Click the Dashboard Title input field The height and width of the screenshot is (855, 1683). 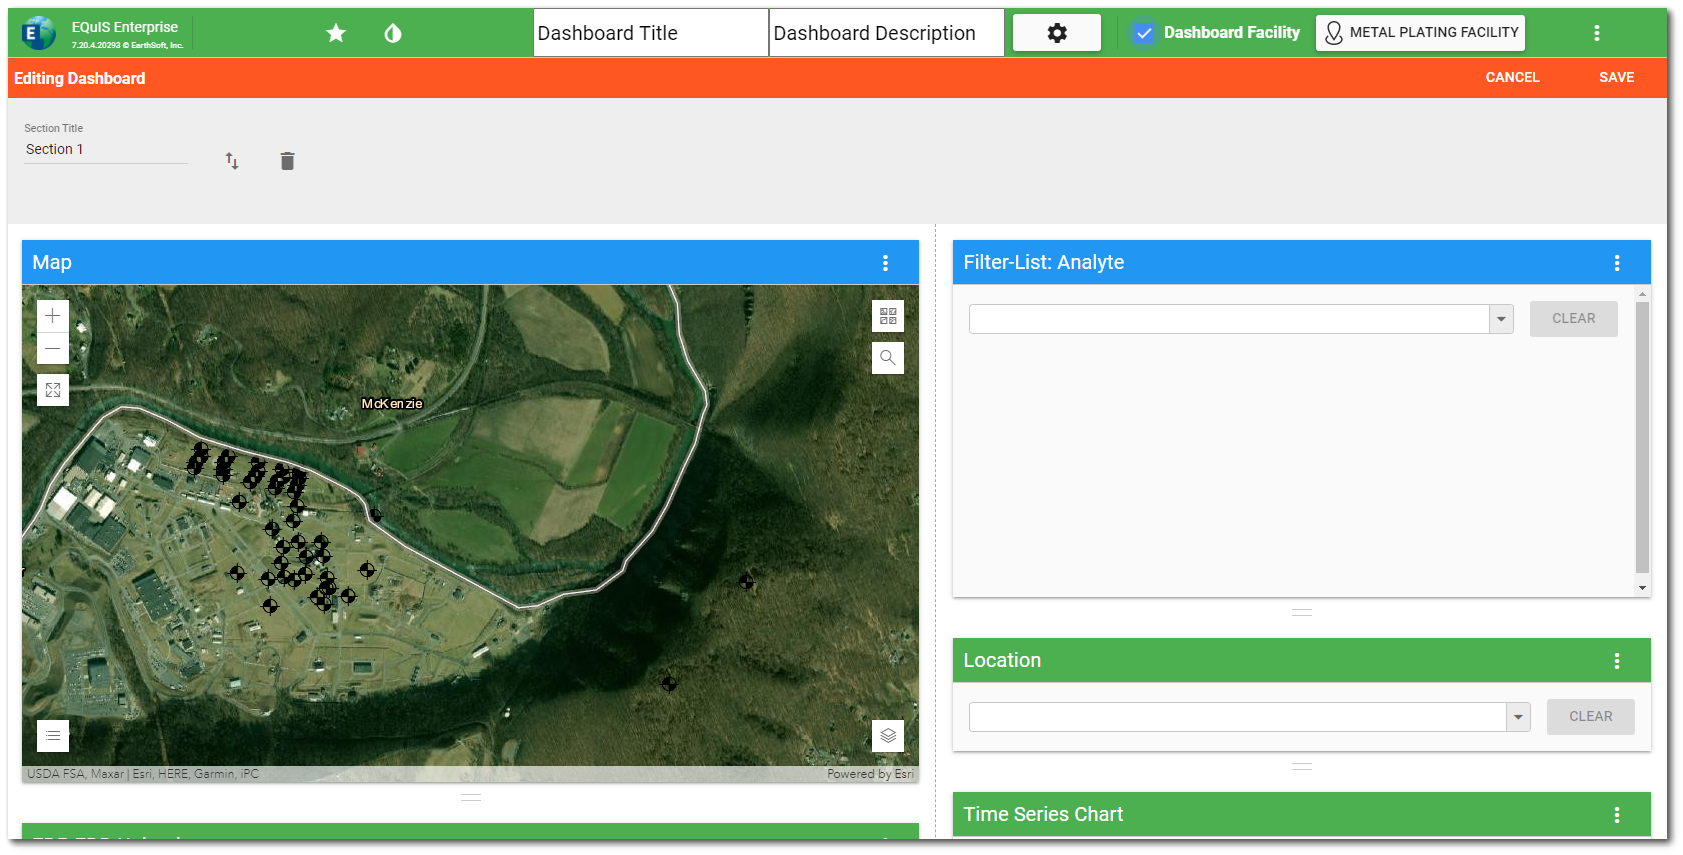[x=650, y=33]
